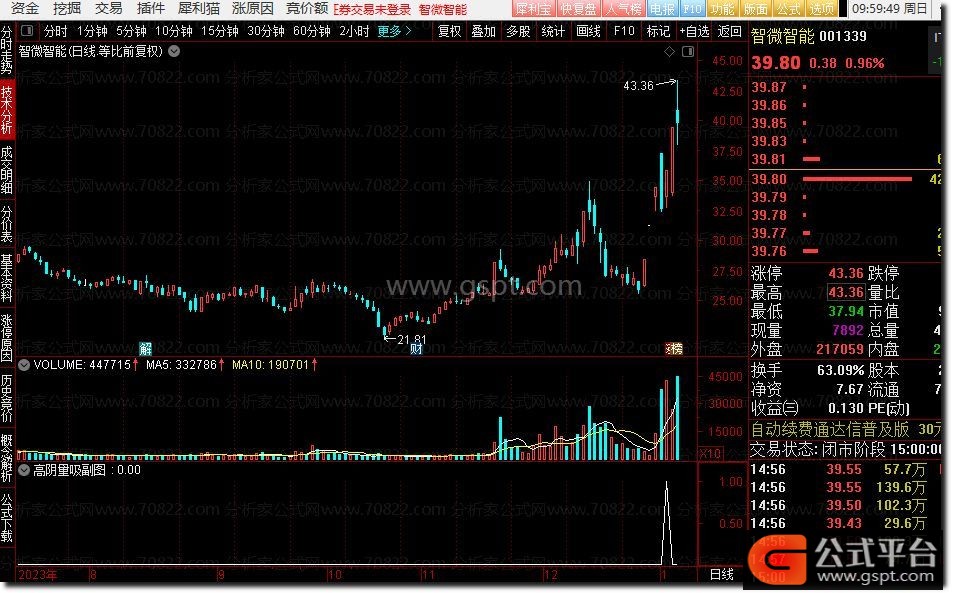Expand the 更多 timeframe list

point(394,30)
